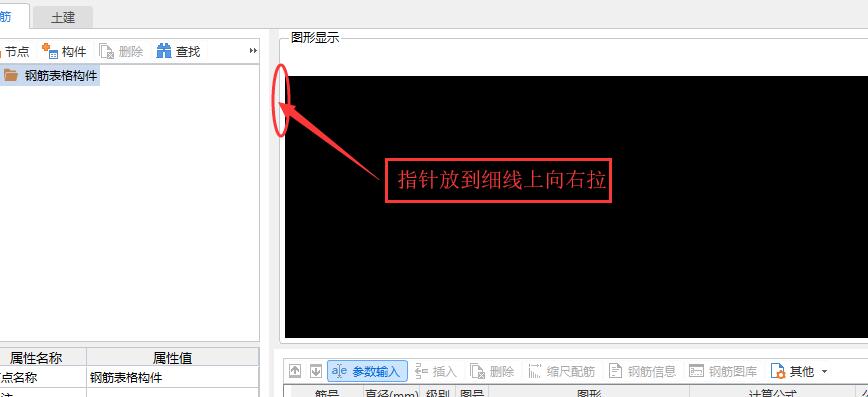The image size is (868, 397).
Task: Click the 属性值 column header
Action: pos(172,358)
